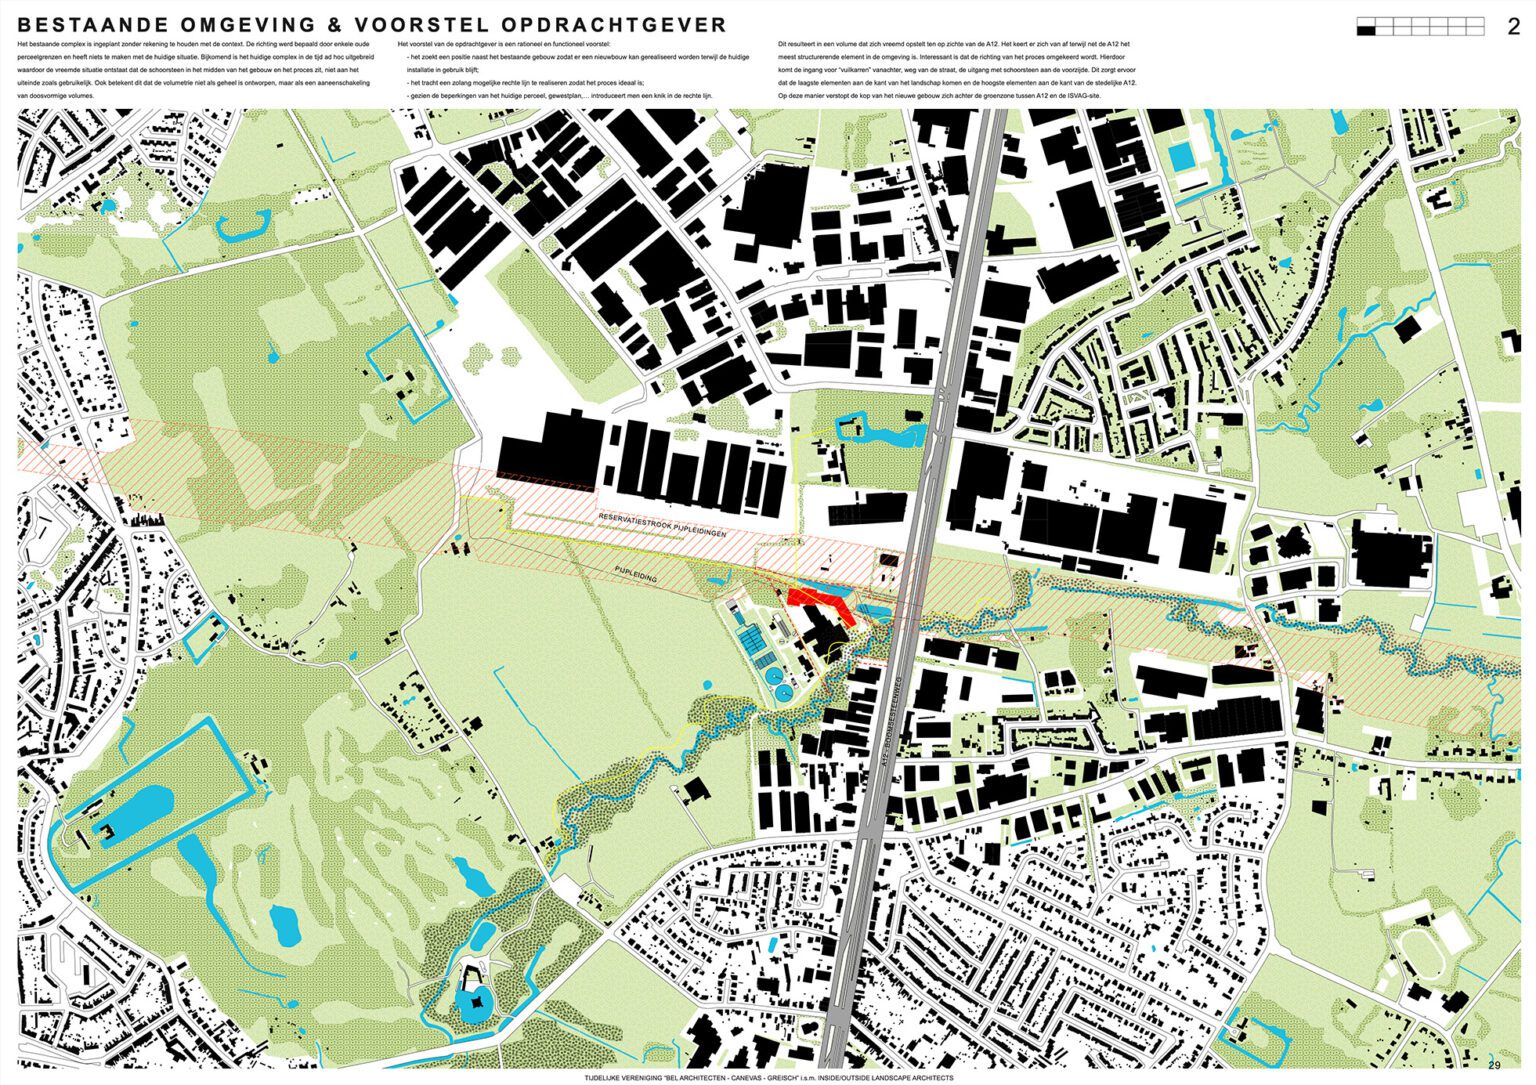The width and height of the screenshot is (1536, 1085).
Task: Click the top-left empty cell of page grid
Action: 1365,22
